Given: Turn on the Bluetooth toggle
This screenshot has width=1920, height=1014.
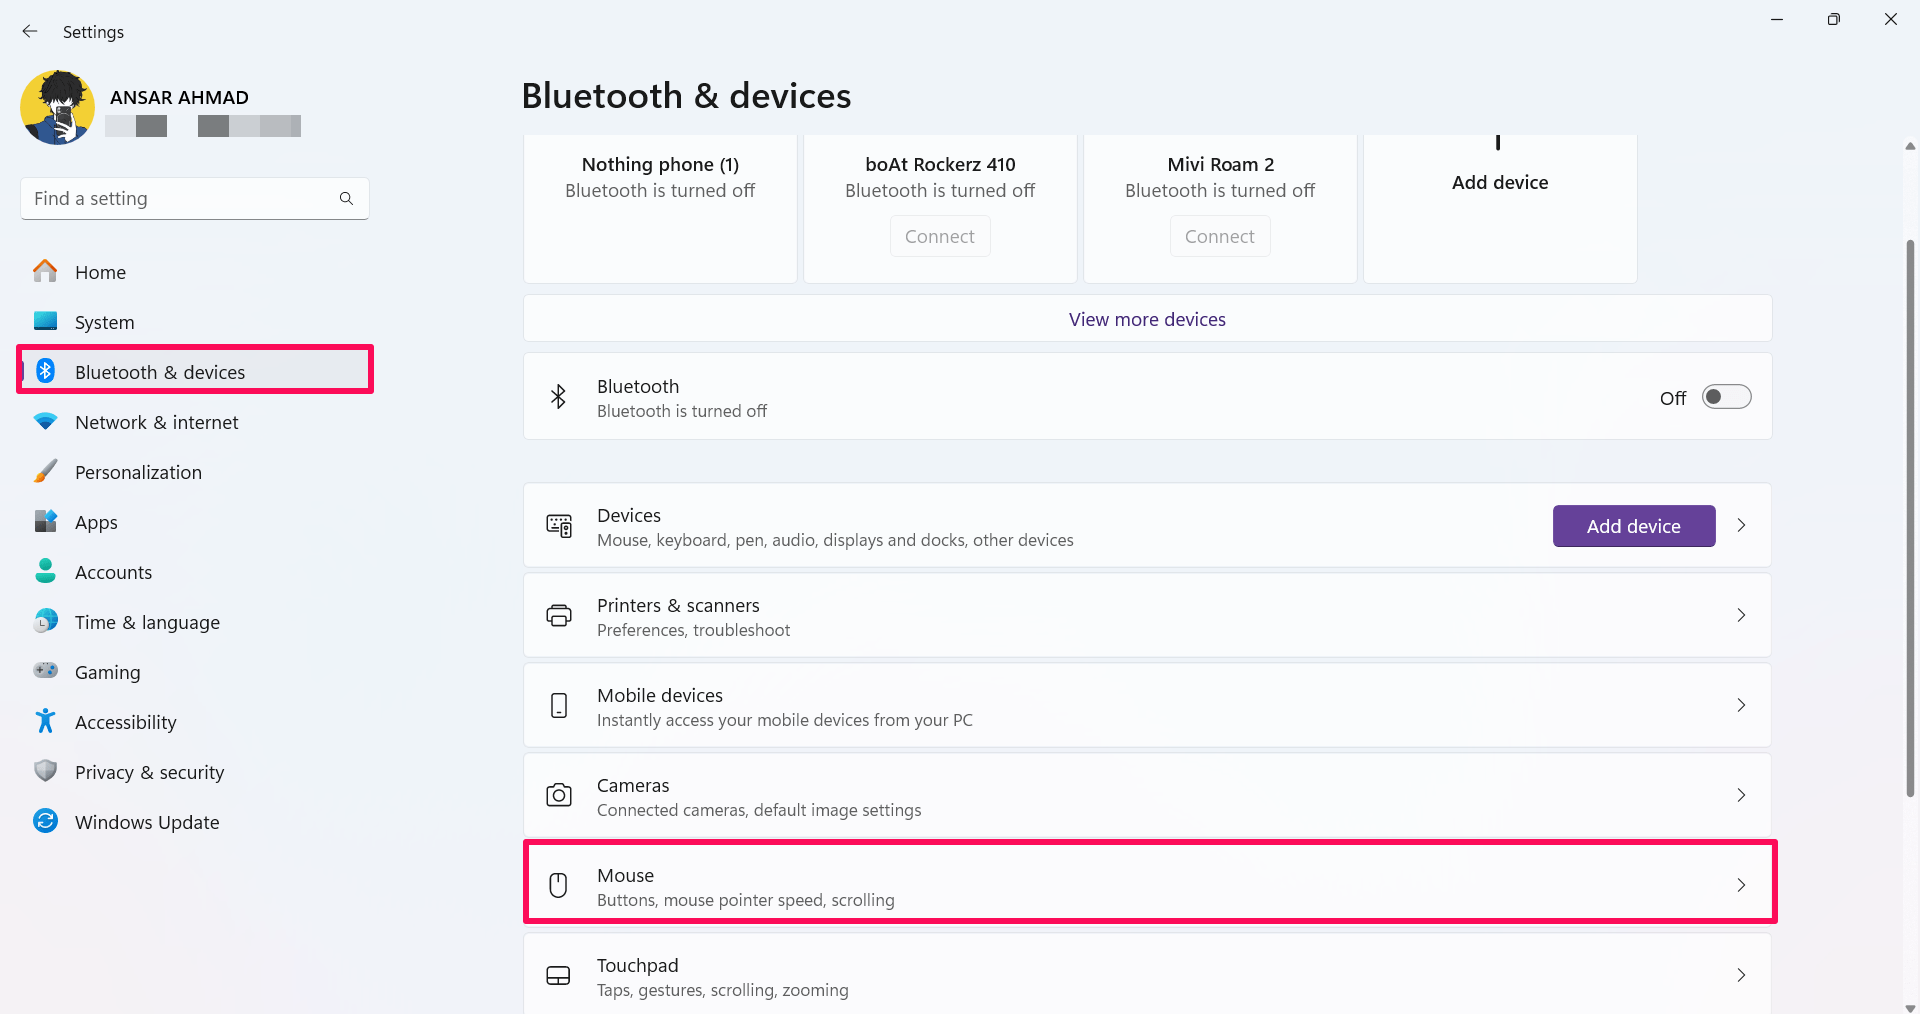Looking at the screenshot, I should pyautogui.click(x=1727, y=397).
